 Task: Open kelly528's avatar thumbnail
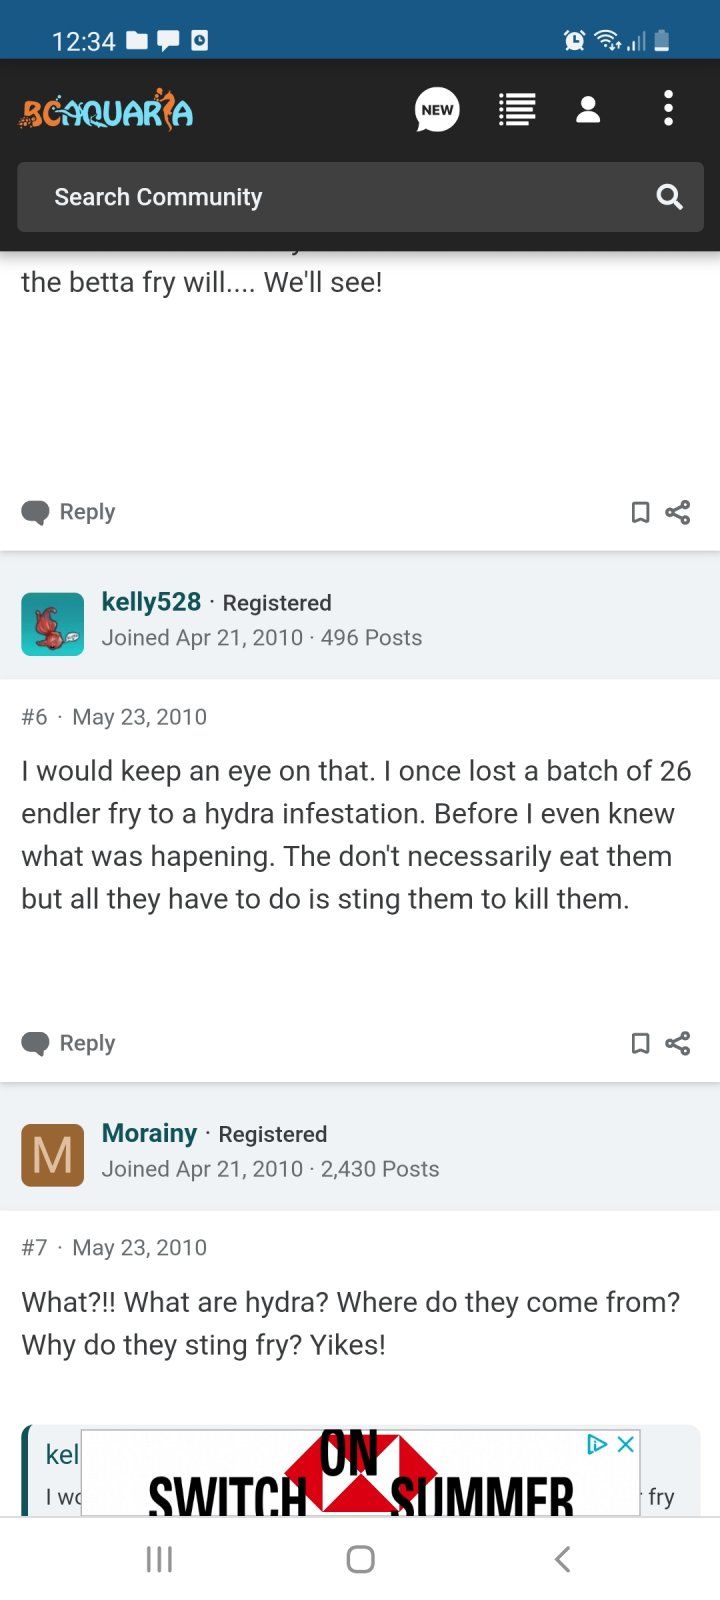pyautogui.click(x=52, y=624)
